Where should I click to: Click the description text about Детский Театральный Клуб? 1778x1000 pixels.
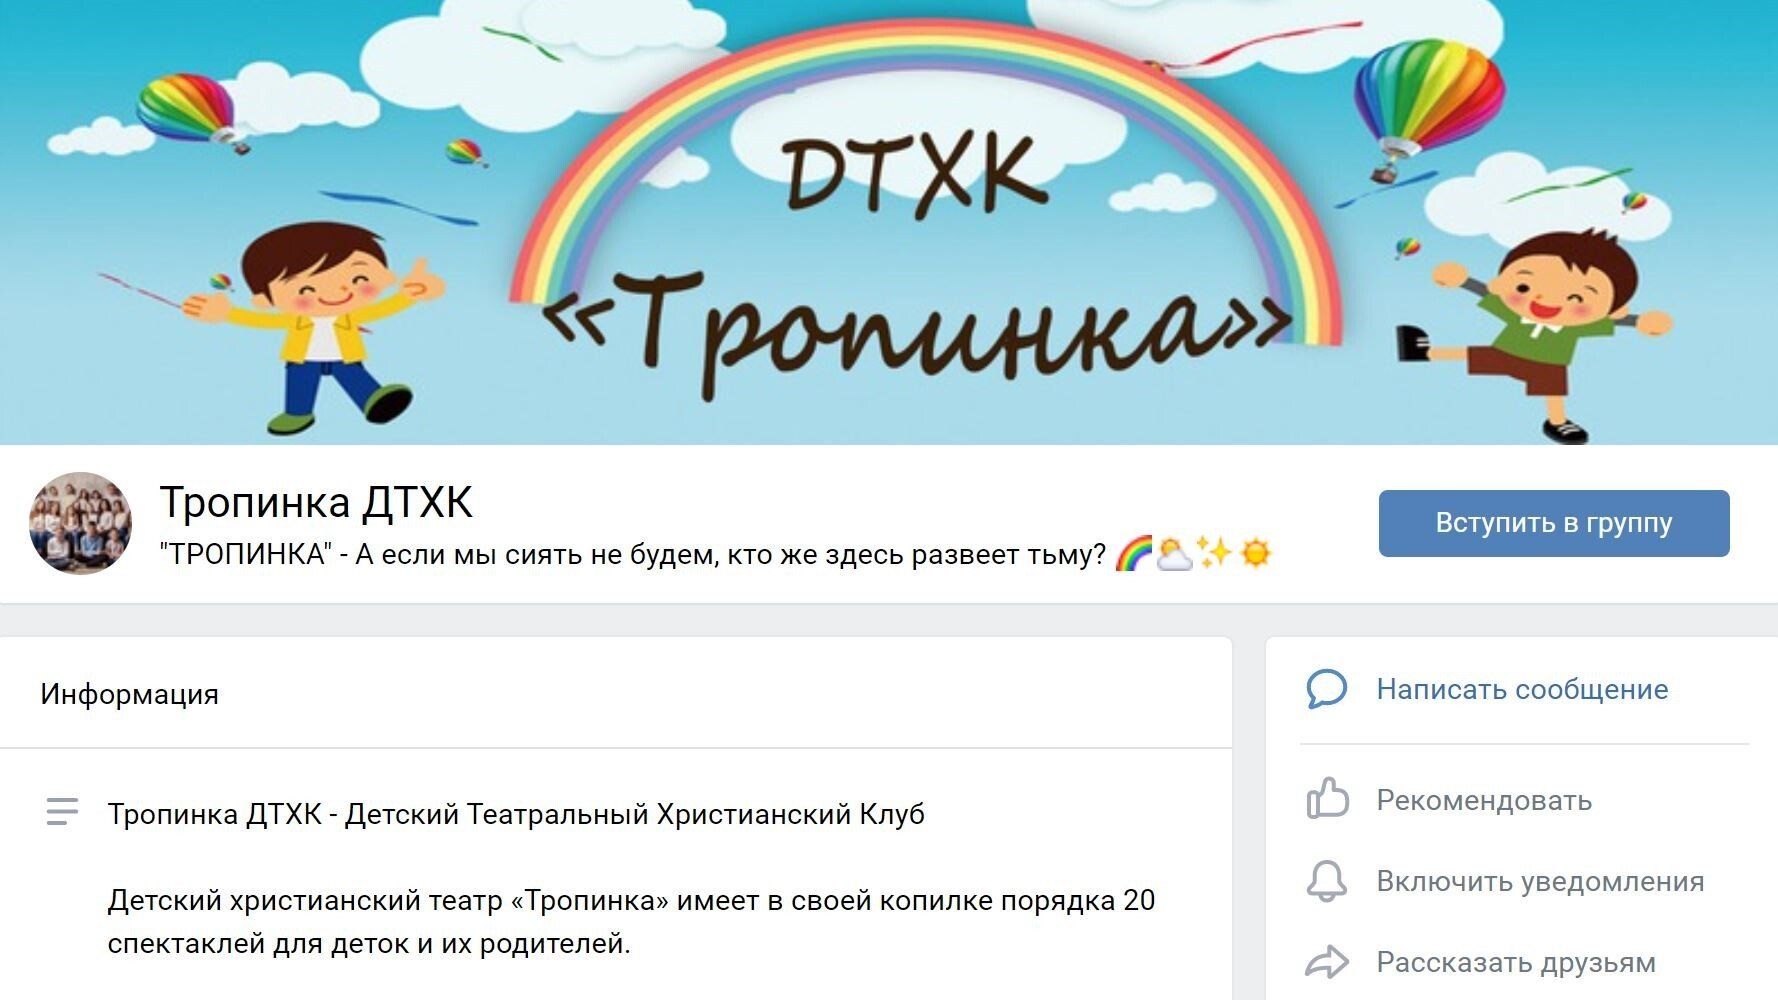click(516, 814)
